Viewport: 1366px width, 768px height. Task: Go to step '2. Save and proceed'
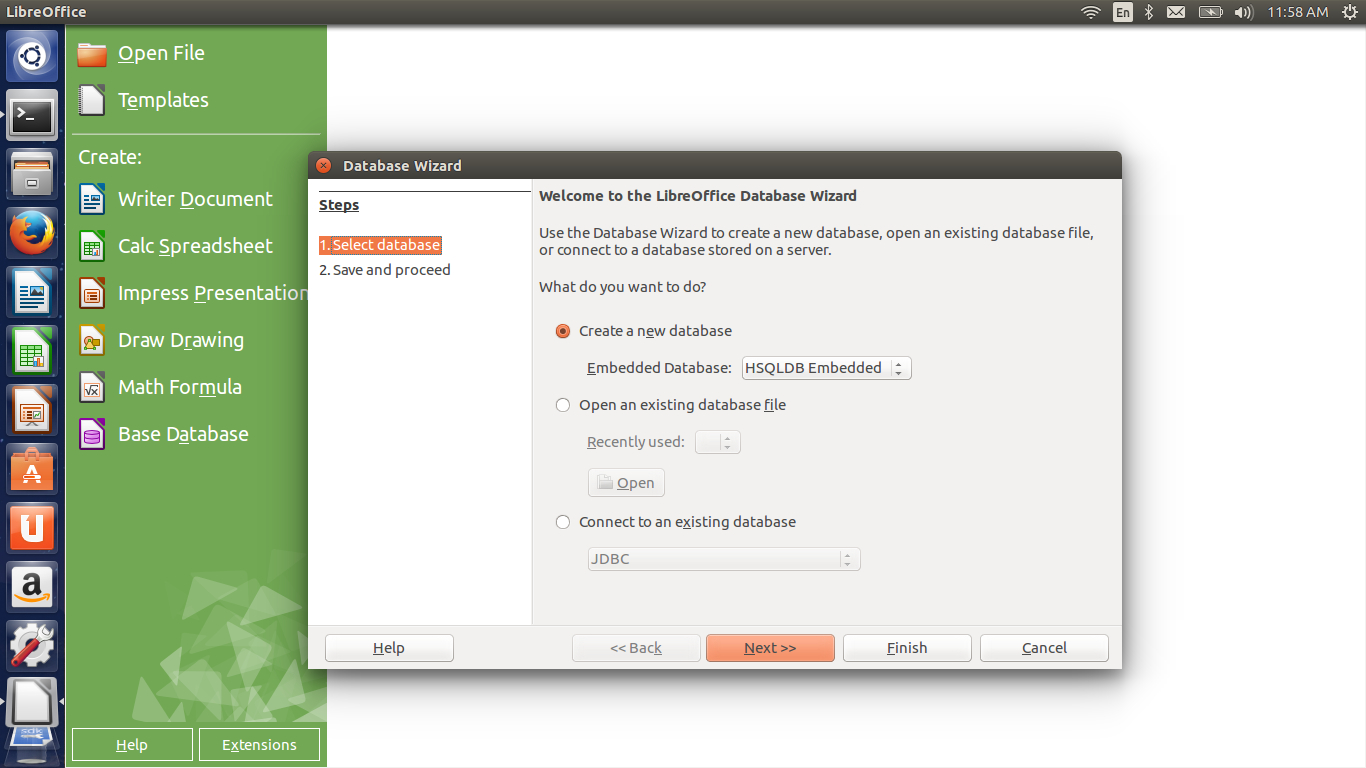point(385,270)
